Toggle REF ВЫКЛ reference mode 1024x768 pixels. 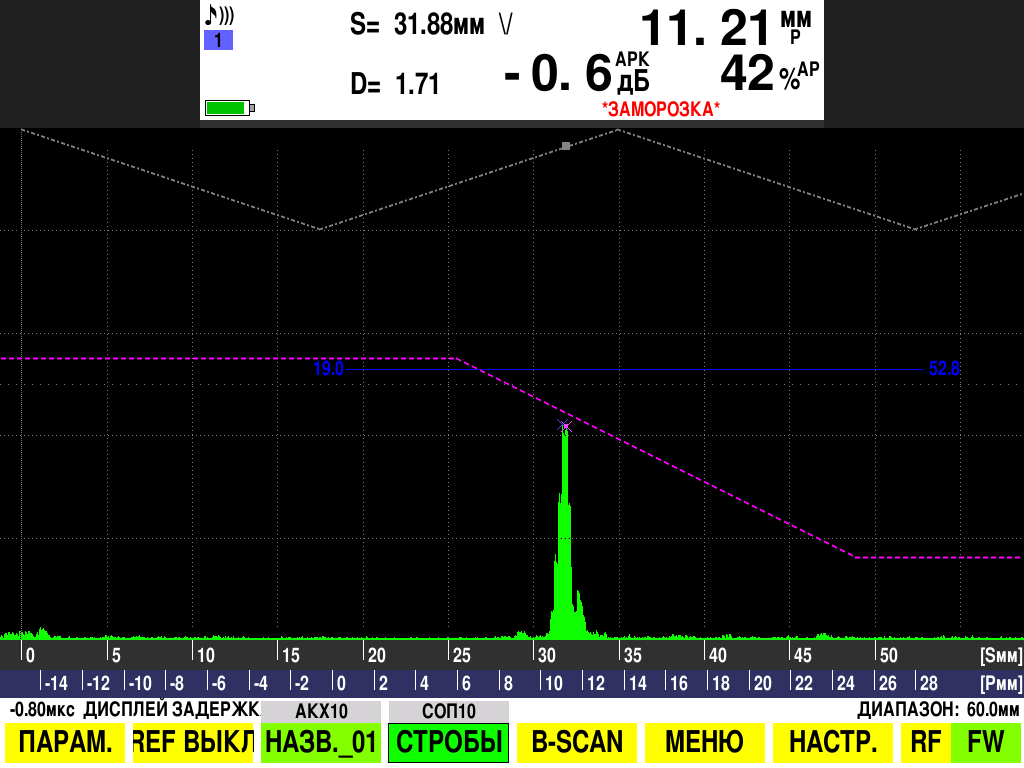(x=193, y=742)
